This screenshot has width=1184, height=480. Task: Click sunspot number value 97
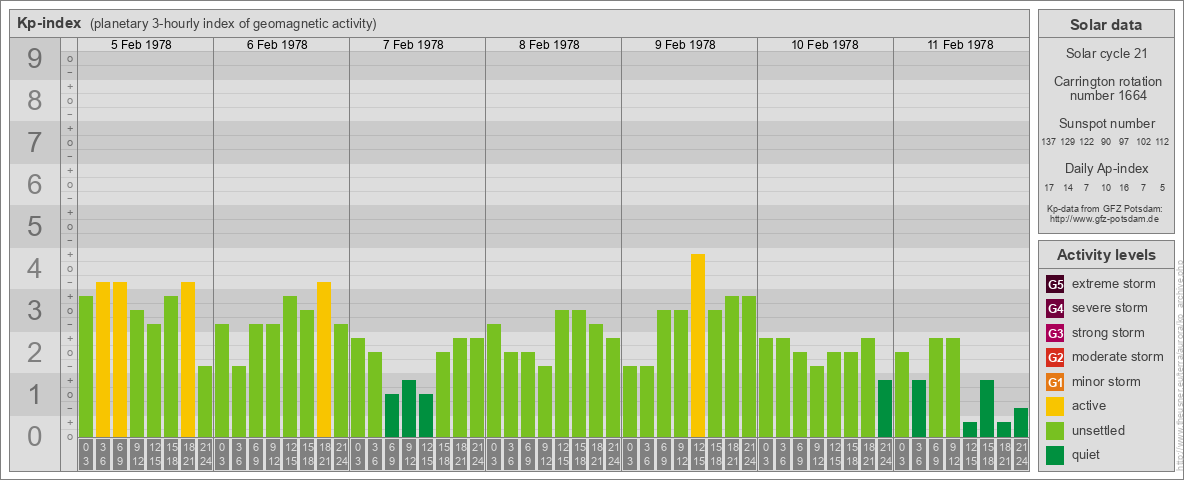pos(1124,142)
